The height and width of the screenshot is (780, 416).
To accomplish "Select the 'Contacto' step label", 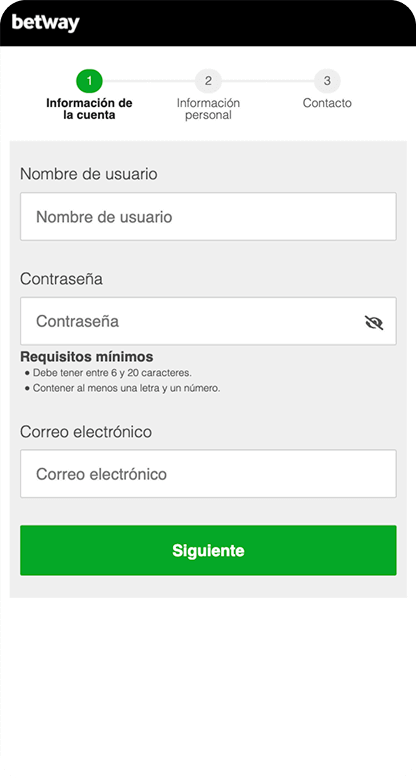I will [x=327, y=103].
